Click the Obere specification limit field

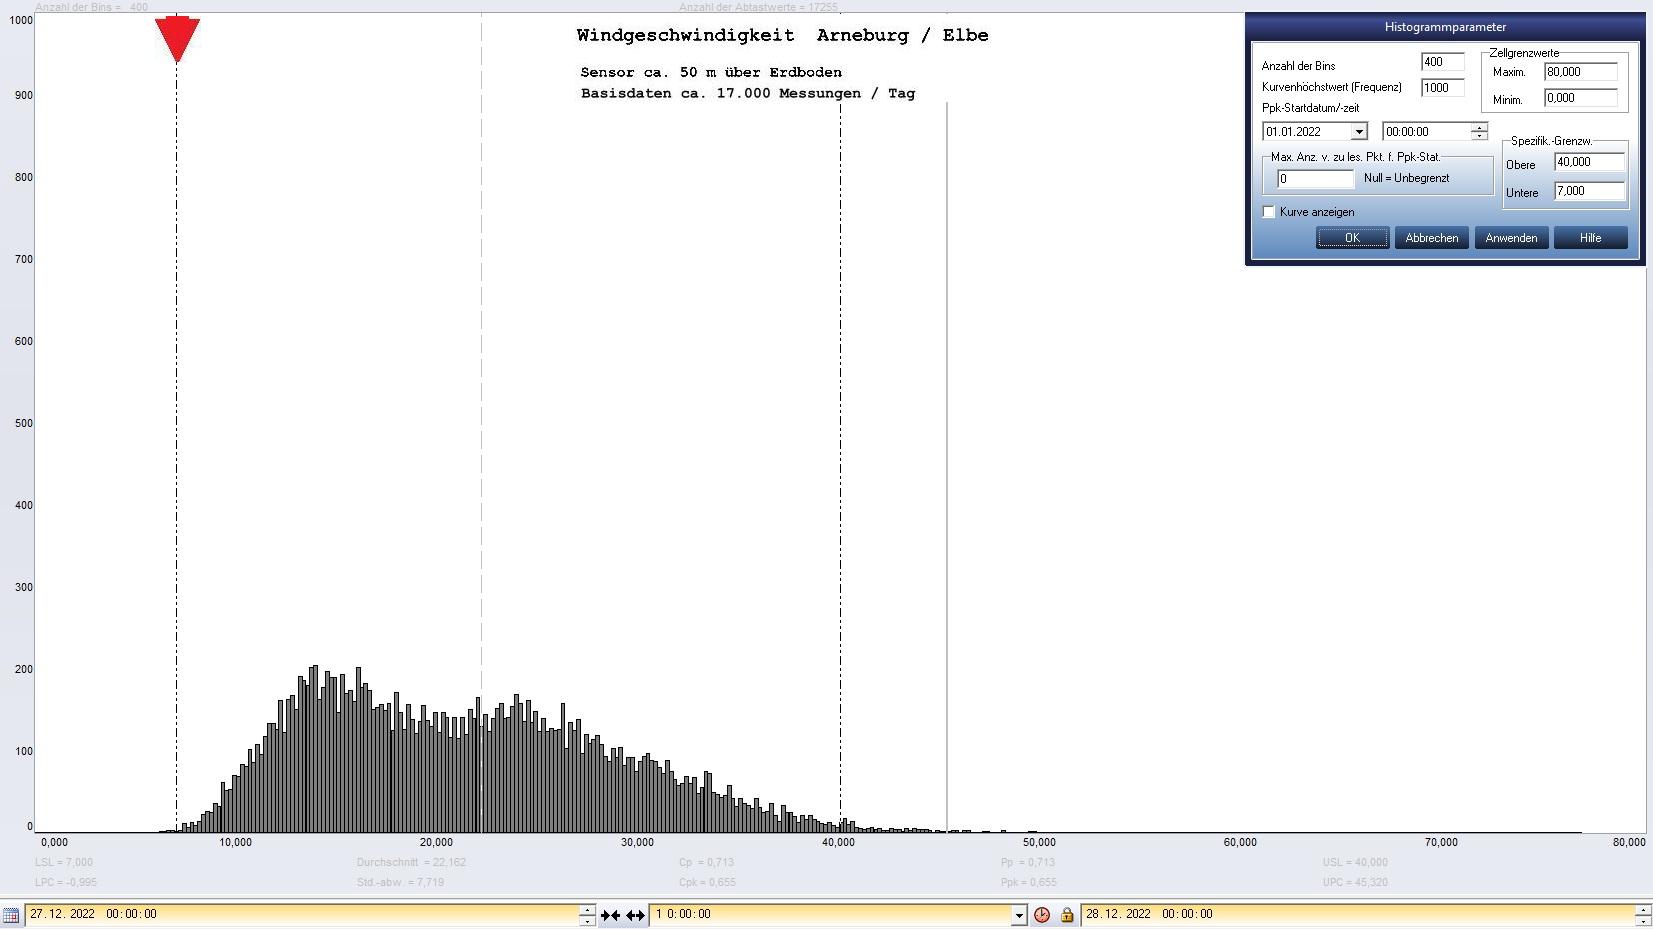tap(1588, 162)
